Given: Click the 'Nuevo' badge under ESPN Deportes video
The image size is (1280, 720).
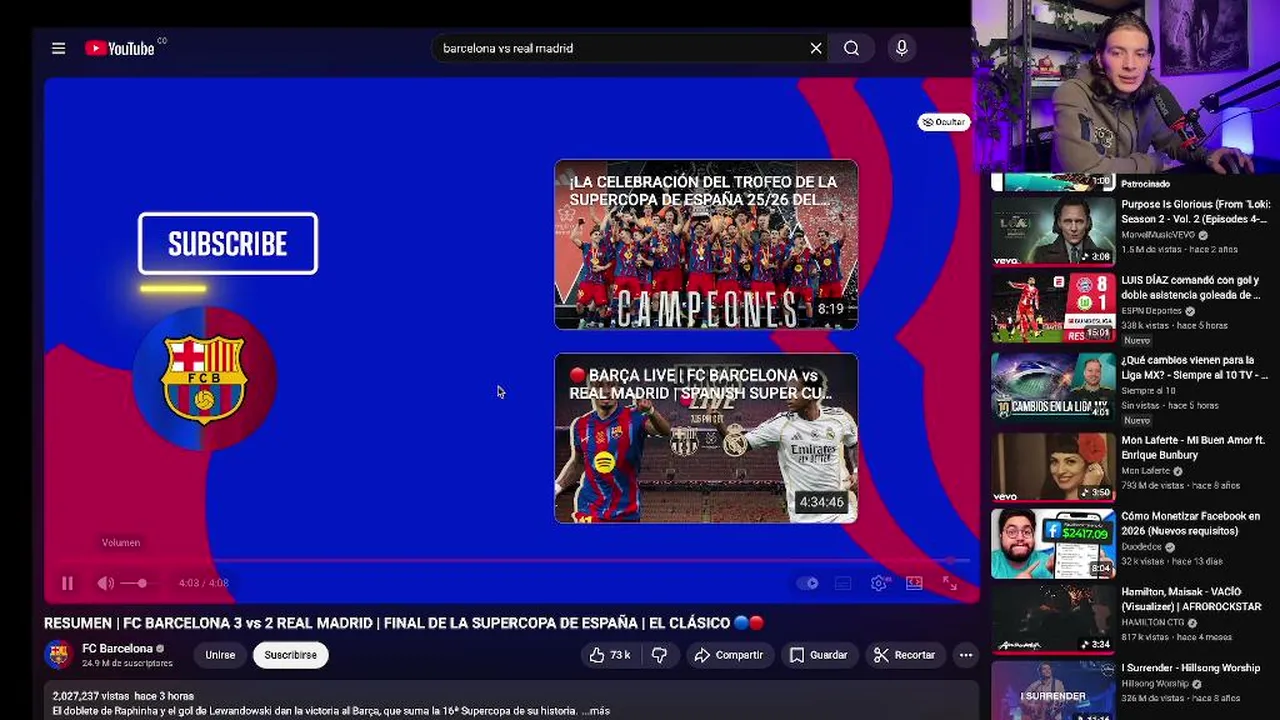Looking at the screenshot, I should 1137,340.
